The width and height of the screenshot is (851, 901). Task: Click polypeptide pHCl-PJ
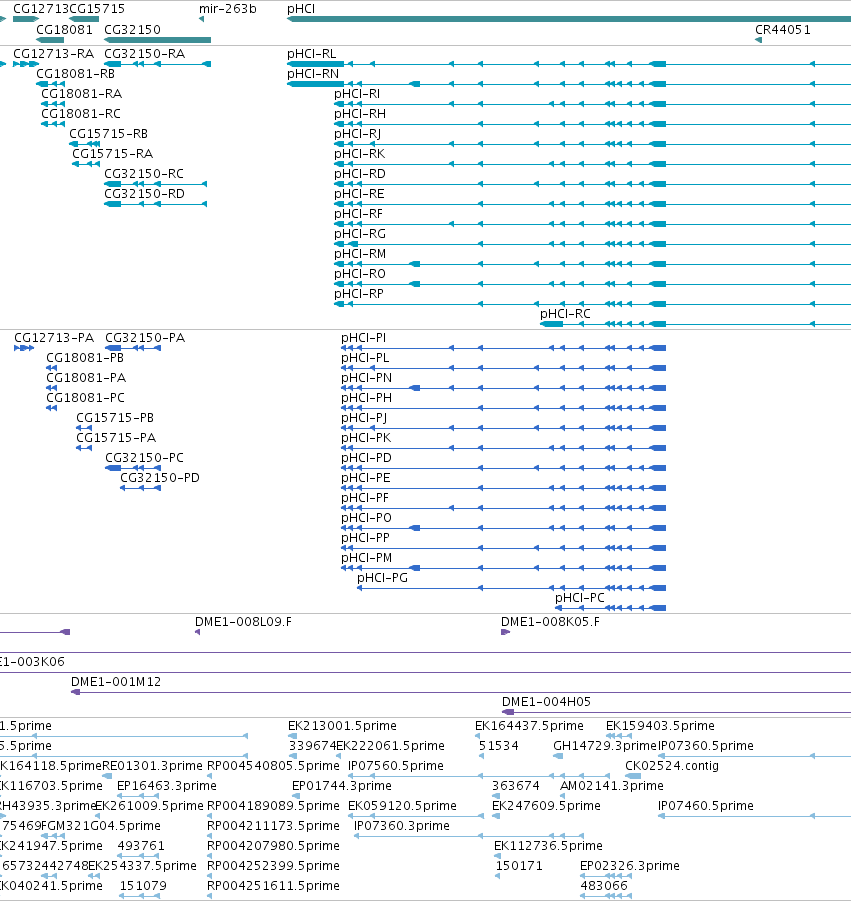[364, 418]
